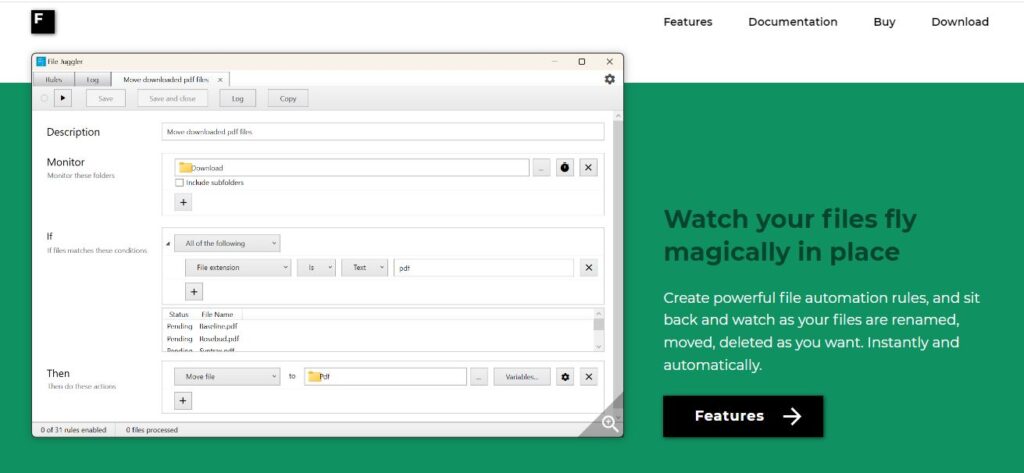
Task: Remove the Download monitor folder with X
Action: pos(589,168)
